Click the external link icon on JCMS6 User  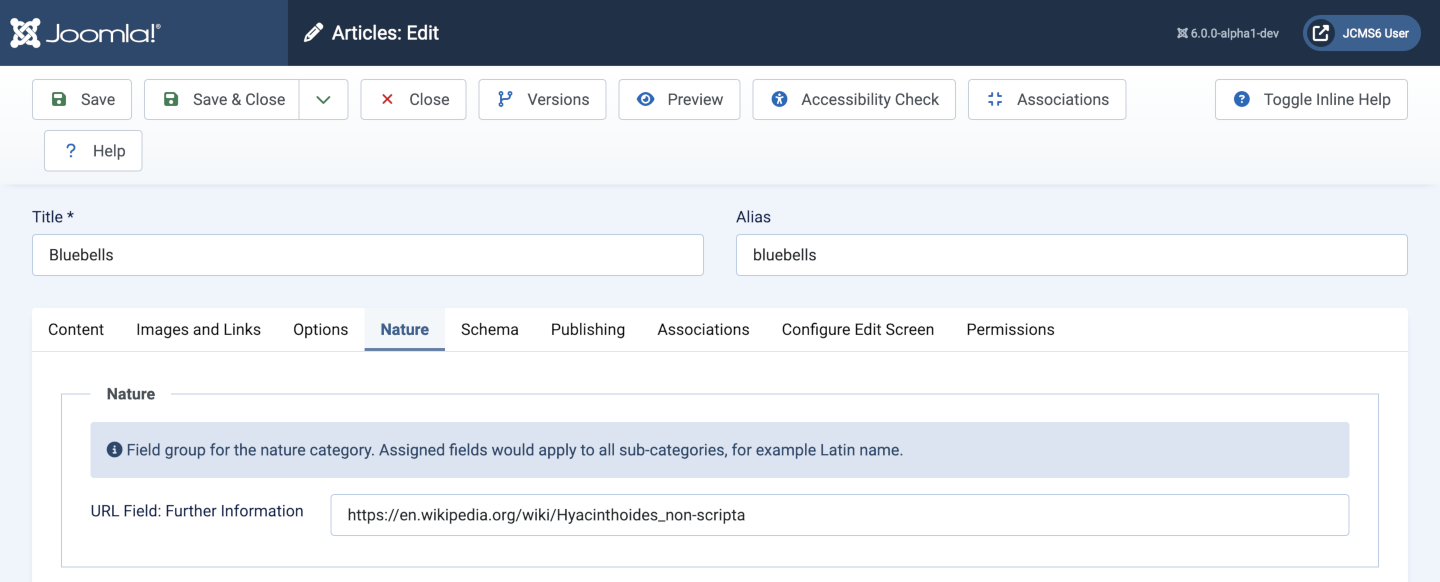pos(1322,32)
